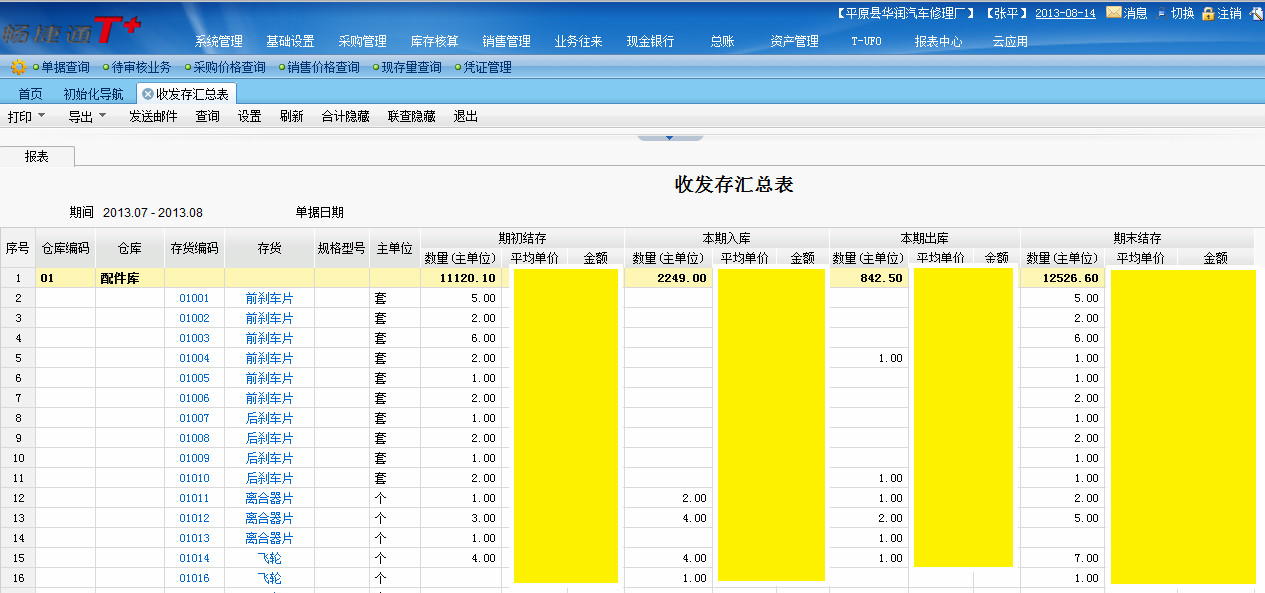Screen dimensions: 1265x593
Task: Open the 现存量查询 shortcut
Action: [x=411, y=67]
